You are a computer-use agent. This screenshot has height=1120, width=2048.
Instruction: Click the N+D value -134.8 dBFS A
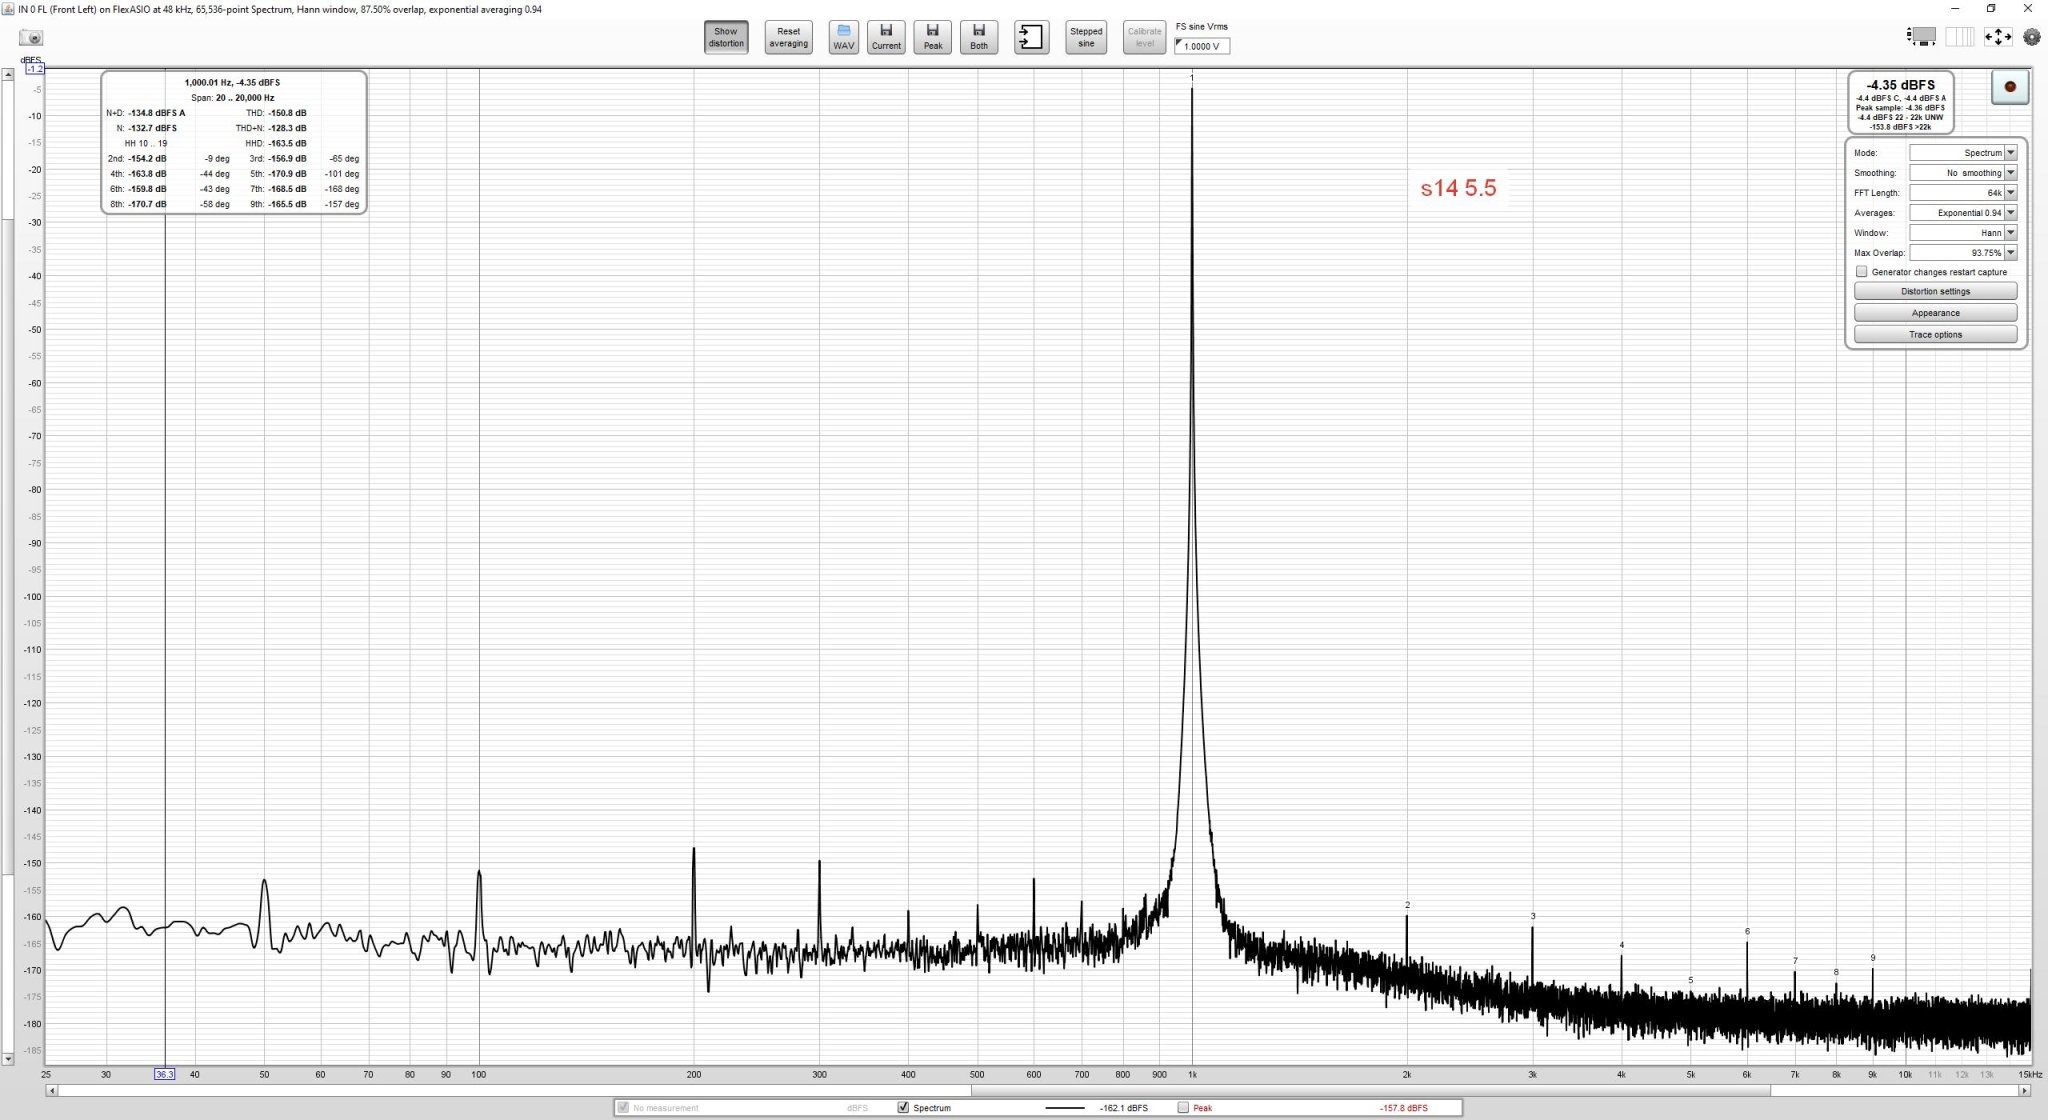coord(157,113)
